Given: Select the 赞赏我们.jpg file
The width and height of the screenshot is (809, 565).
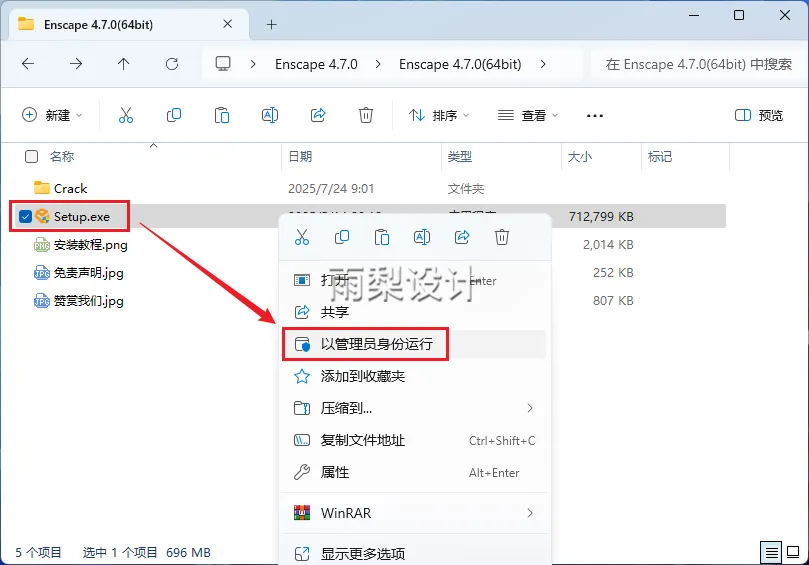Looking at the screenshot, I should pos(89,300).
